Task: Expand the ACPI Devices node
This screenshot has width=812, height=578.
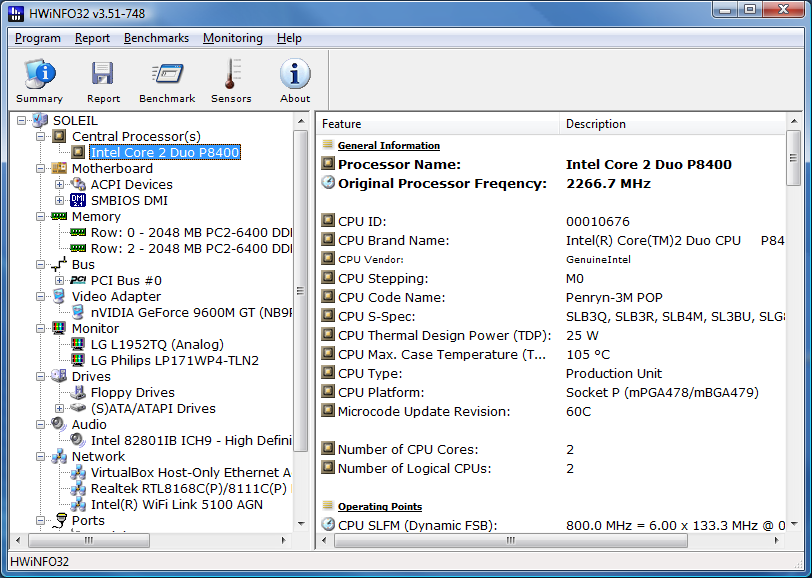Action: 60,184
